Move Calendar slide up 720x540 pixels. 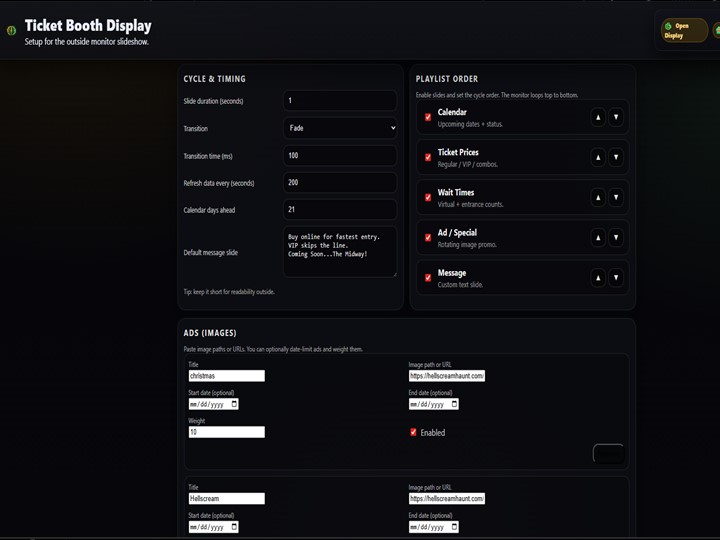(x=598, y=117)
